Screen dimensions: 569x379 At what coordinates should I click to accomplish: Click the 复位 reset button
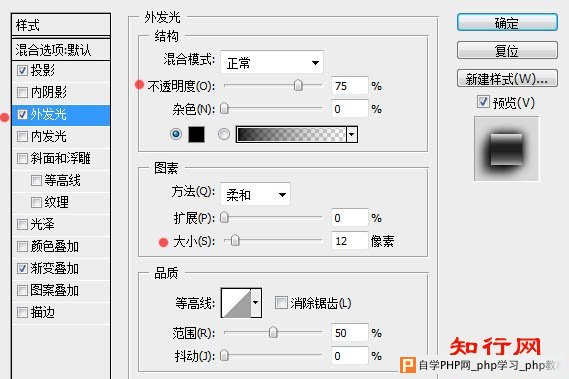[x=507, y=50]
